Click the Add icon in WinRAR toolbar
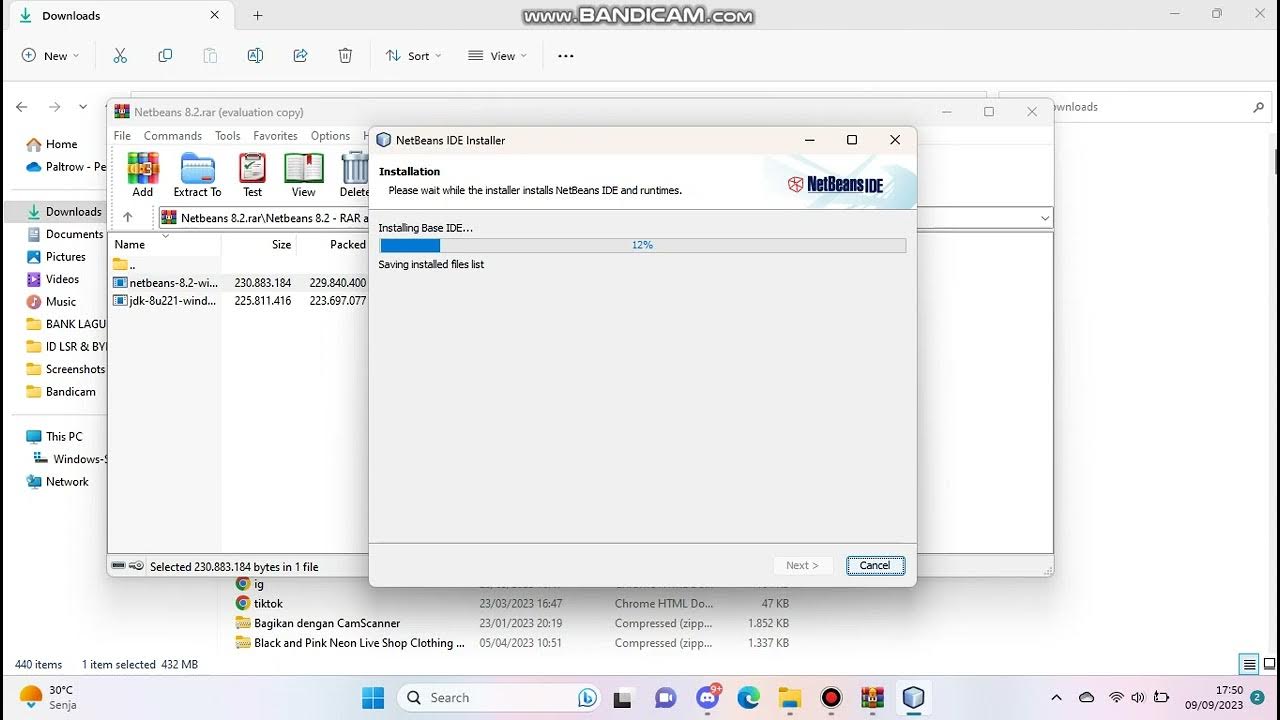Screen dimensions: 1280x720 click(x=143, y=175)
